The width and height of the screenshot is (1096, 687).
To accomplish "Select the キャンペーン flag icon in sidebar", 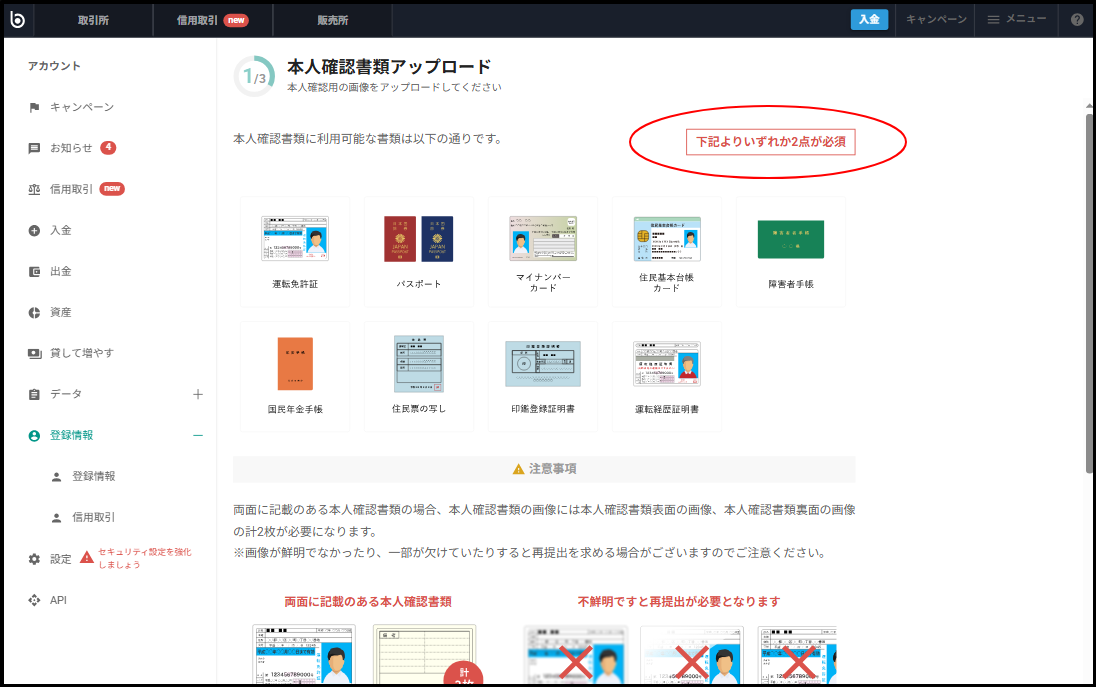I will [x=34, y=106].
